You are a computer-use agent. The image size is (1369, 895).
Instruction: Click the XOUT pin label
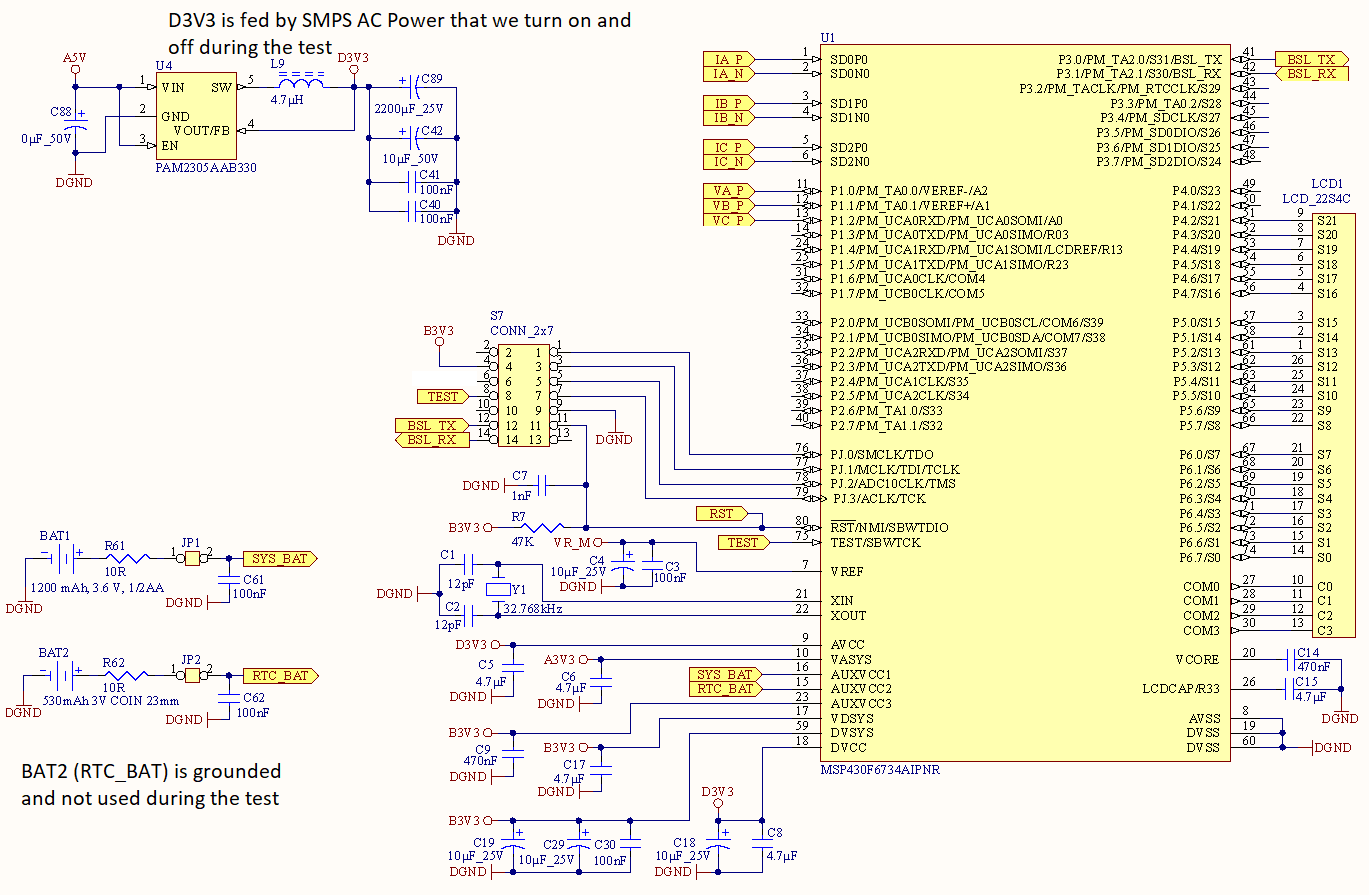[848, 616]
